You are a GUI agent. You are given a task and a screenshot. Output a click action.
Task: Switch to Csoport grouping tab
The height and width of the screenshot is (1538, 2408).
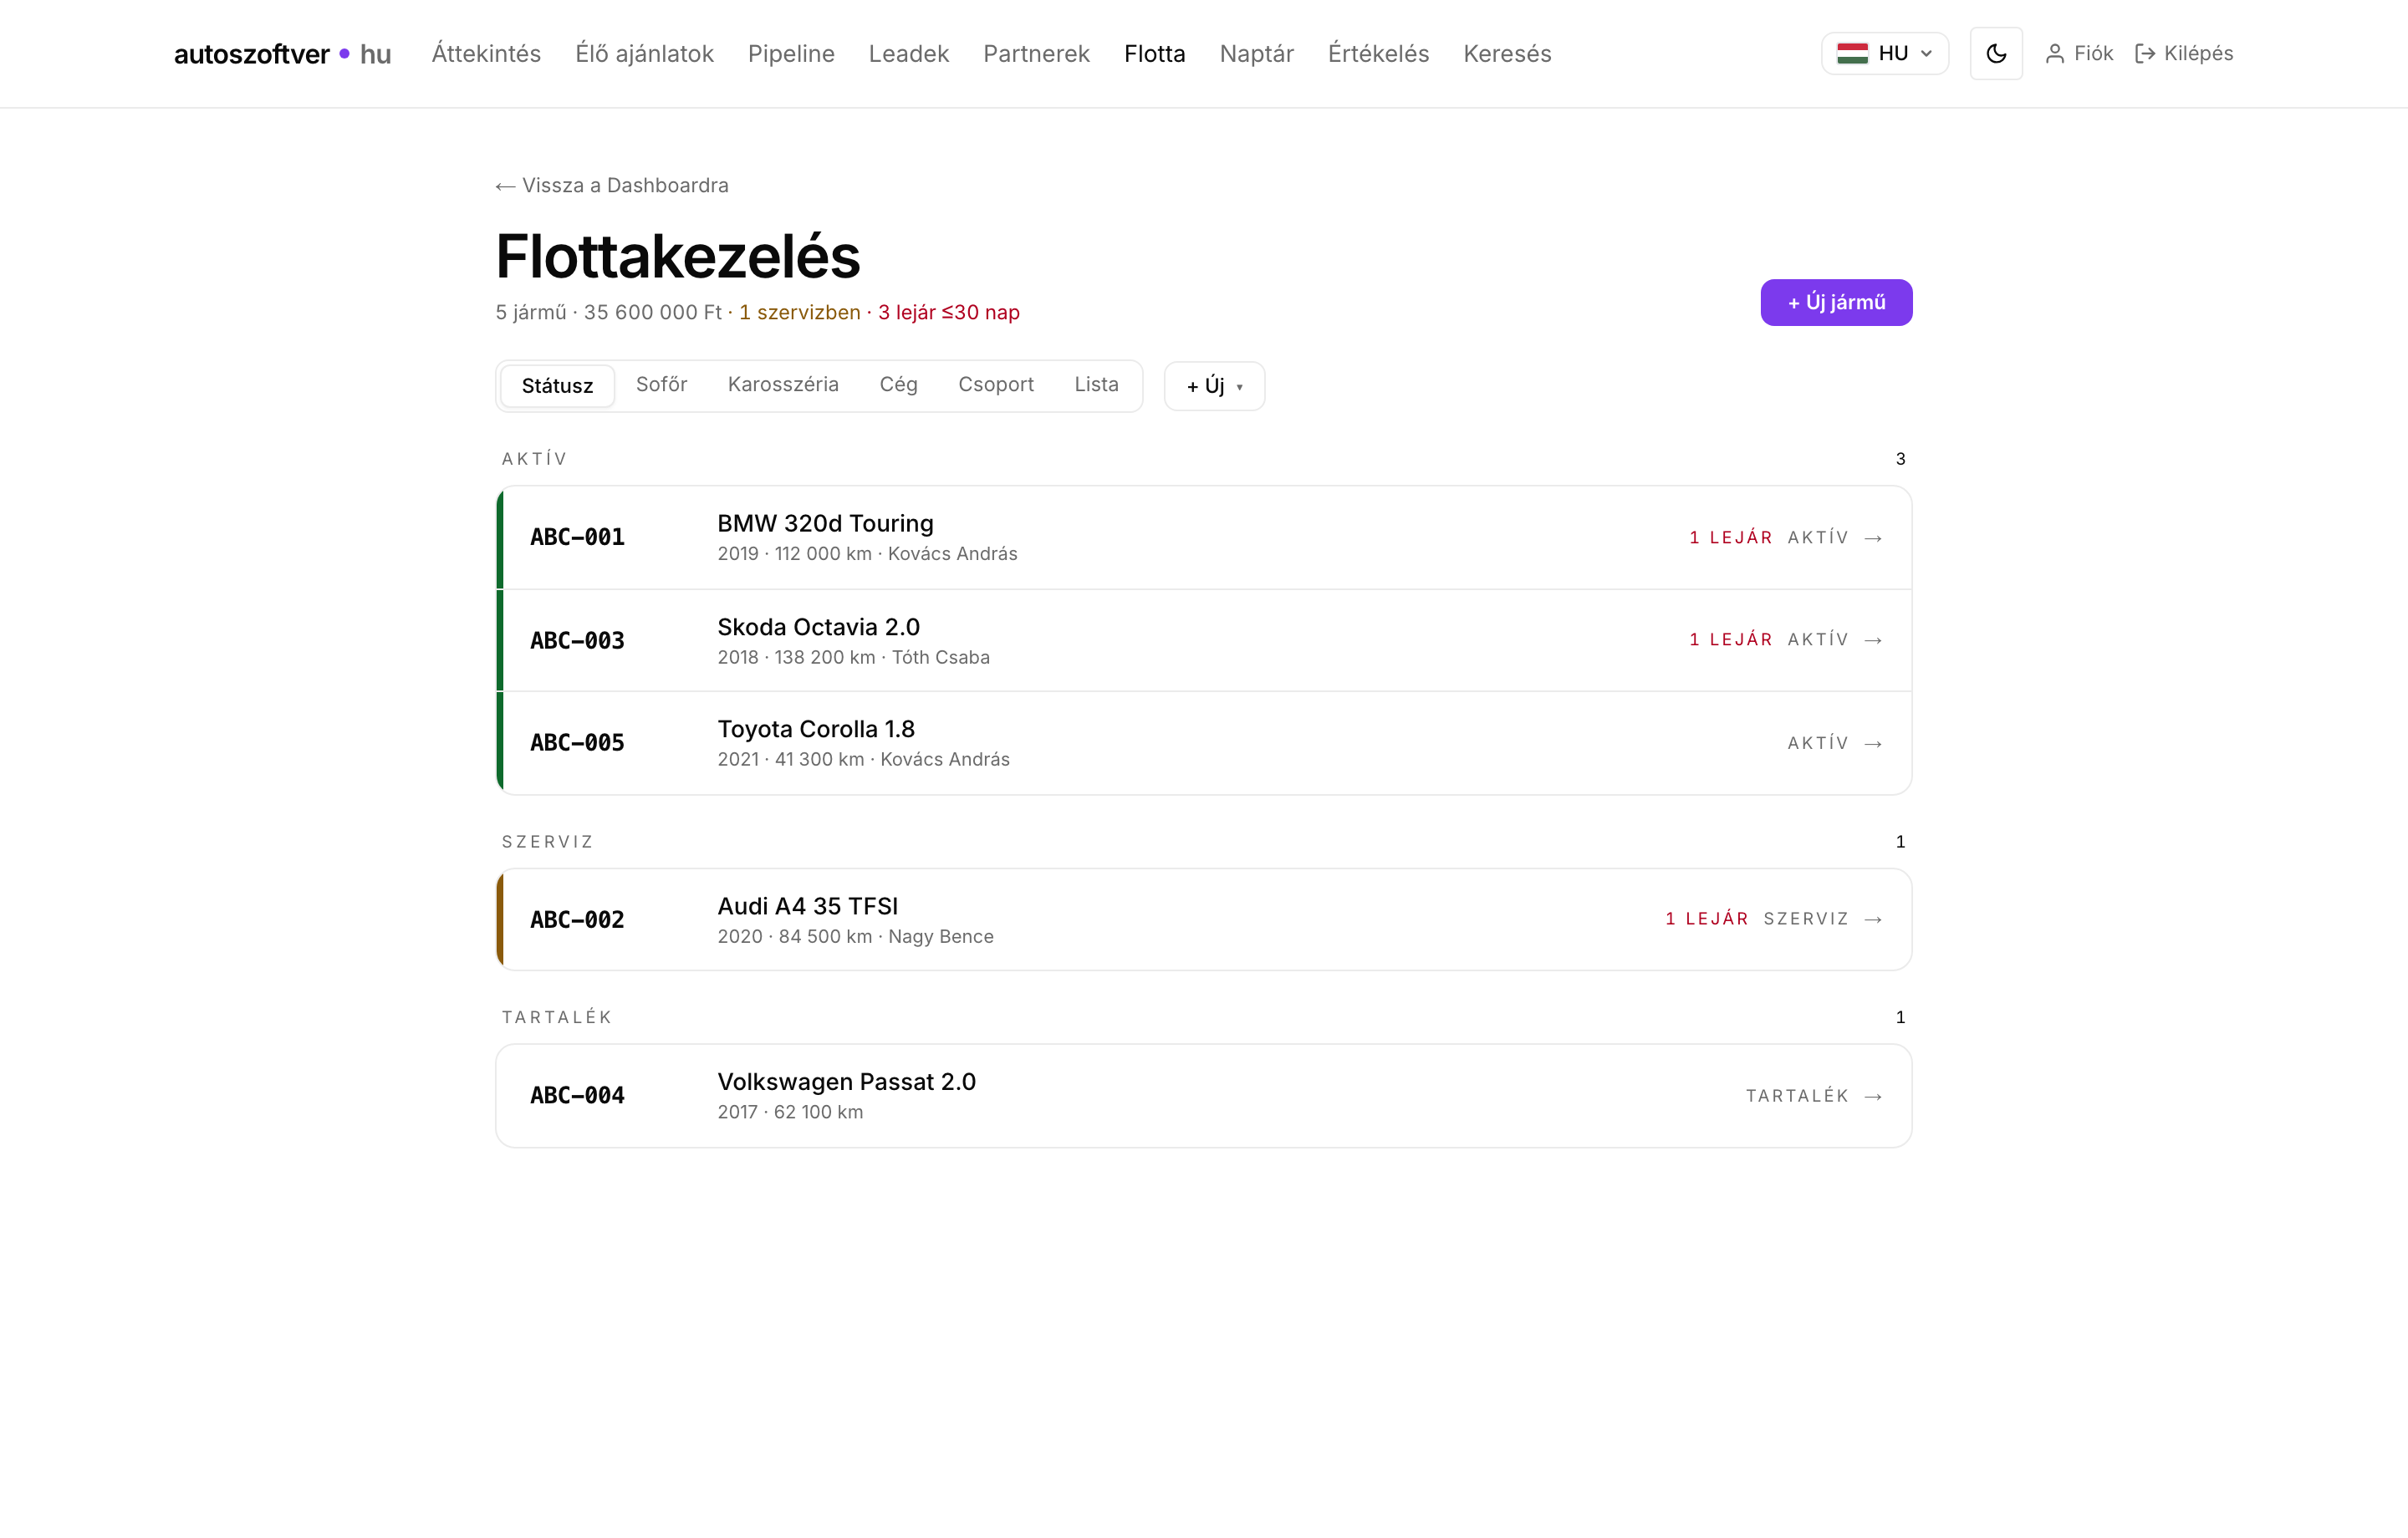point(995,385)
